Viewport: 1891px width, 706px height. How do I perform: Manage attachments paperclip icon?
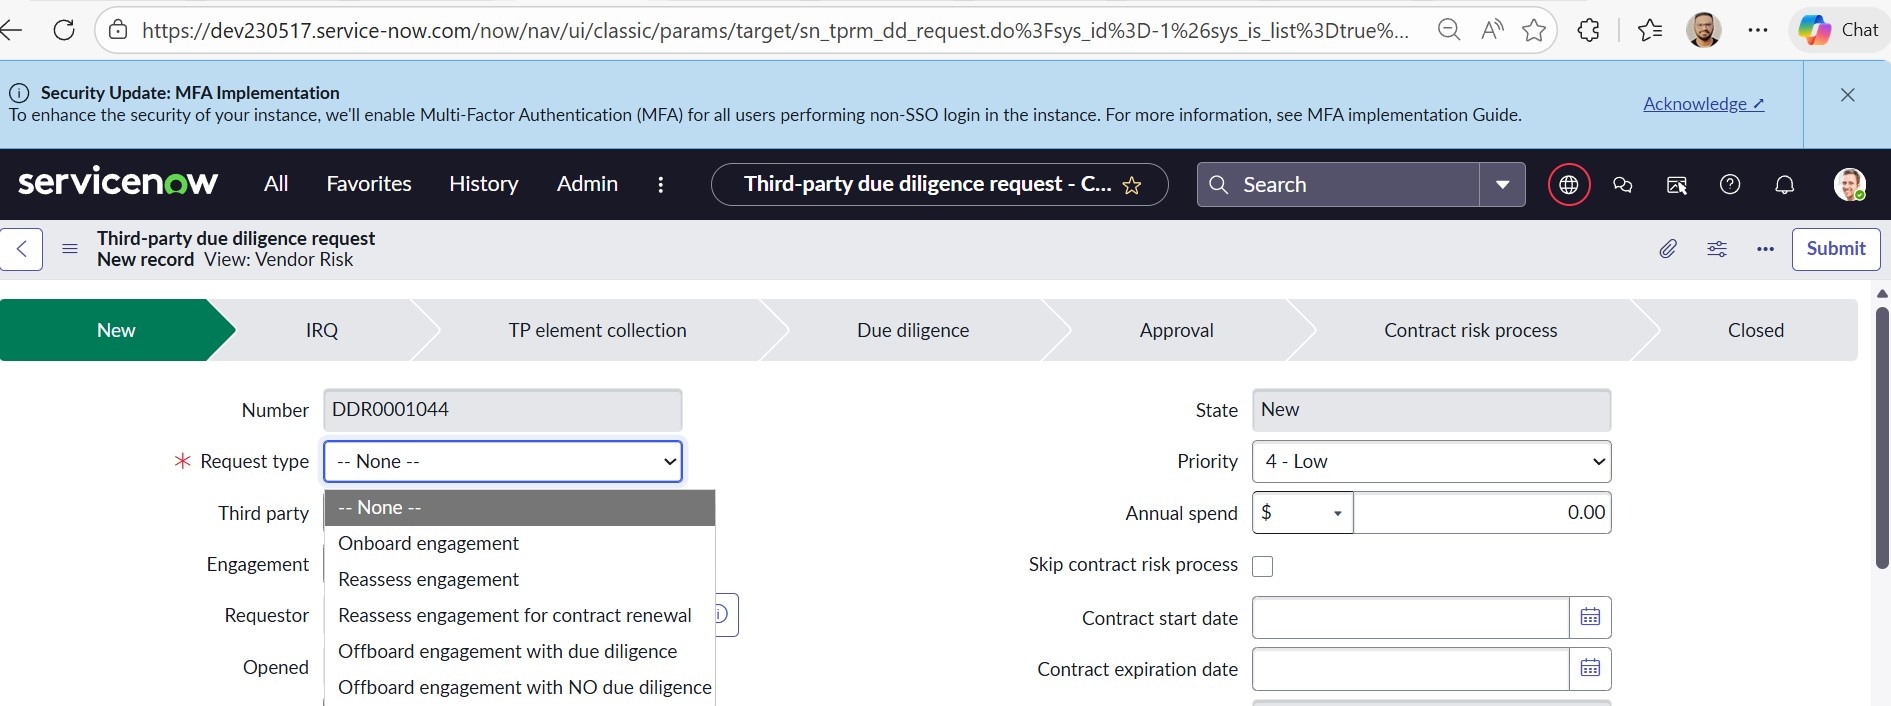click(1668, 249)
